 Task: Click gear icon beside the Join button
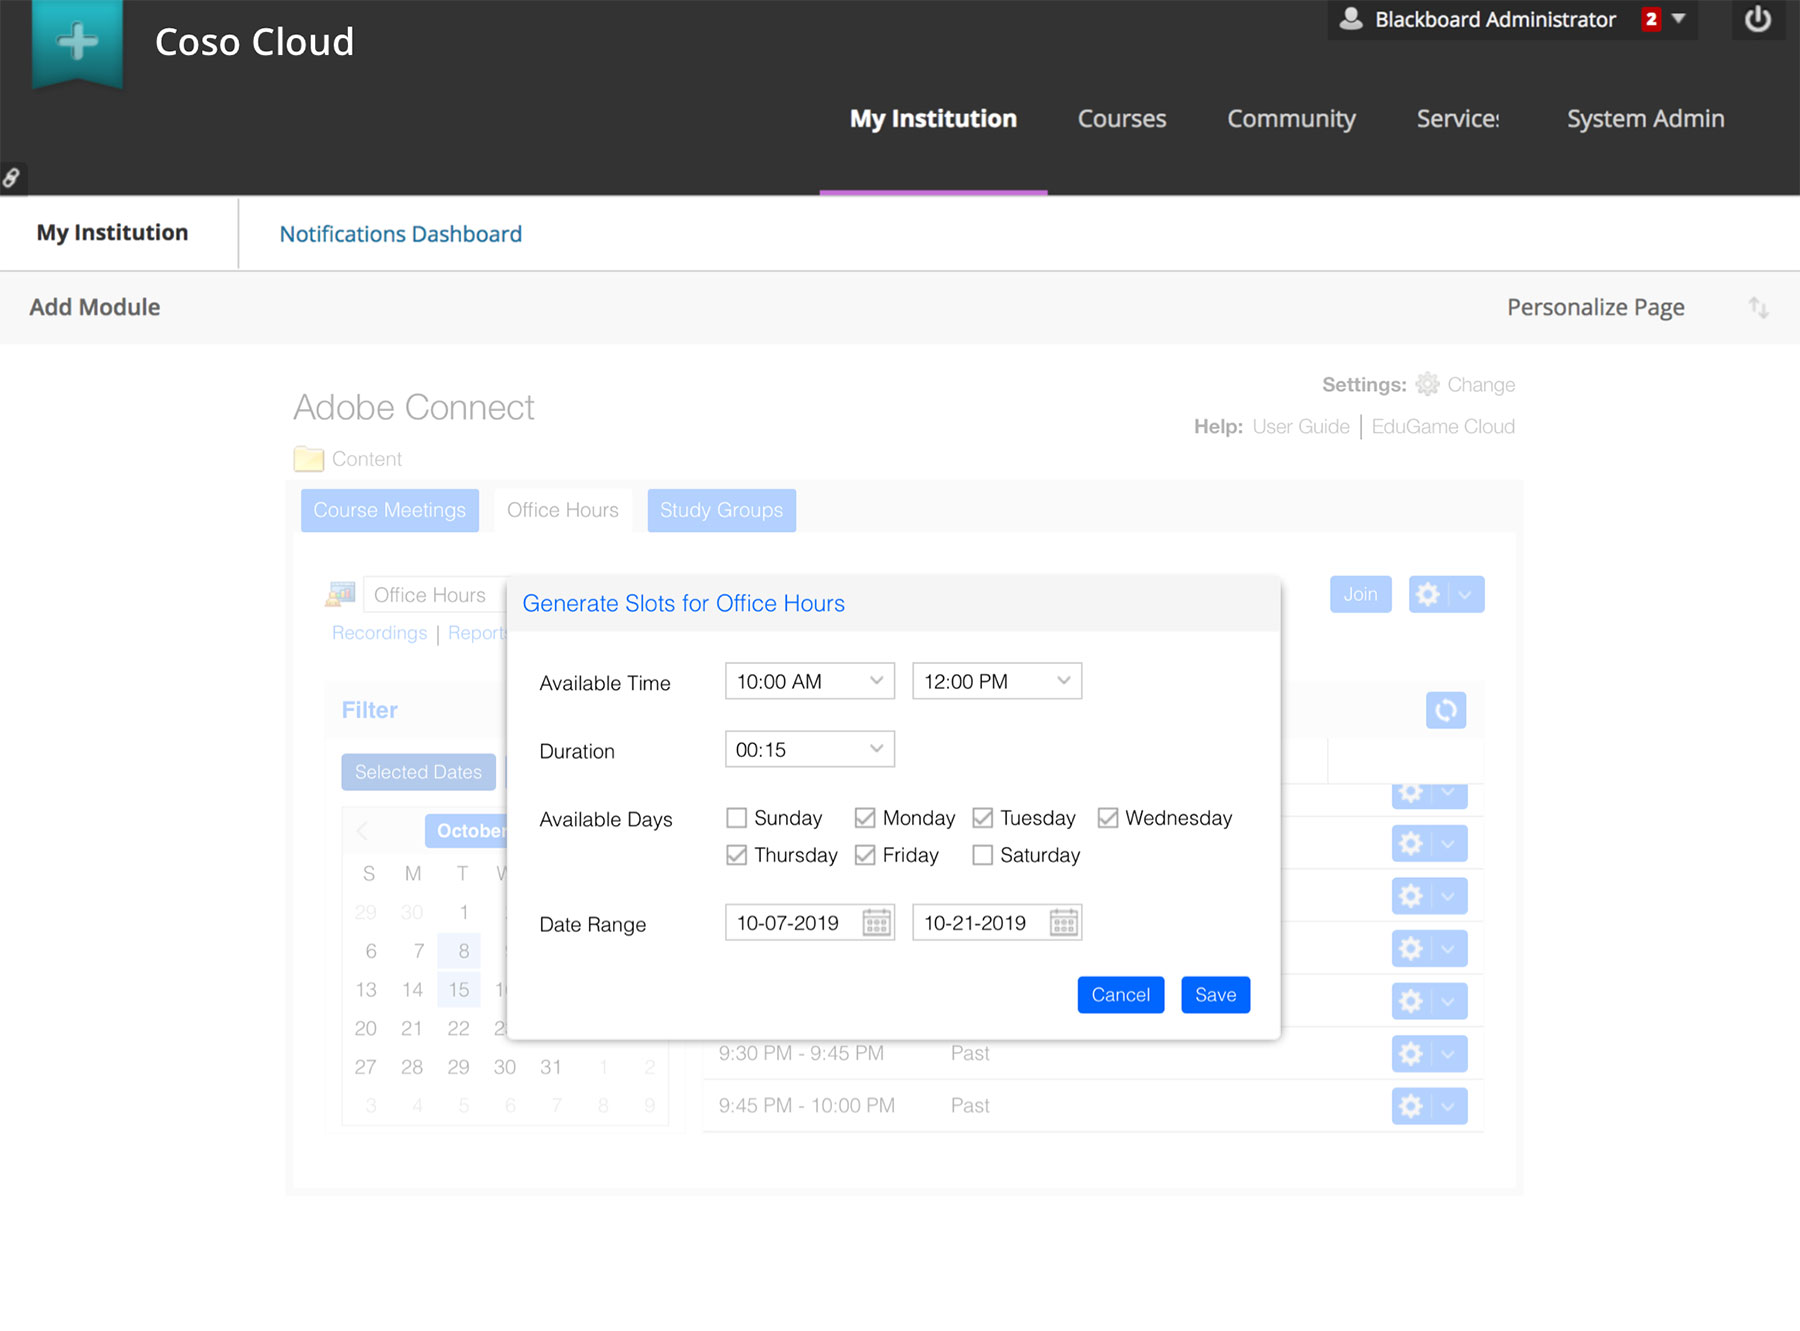pos(1428,594)
